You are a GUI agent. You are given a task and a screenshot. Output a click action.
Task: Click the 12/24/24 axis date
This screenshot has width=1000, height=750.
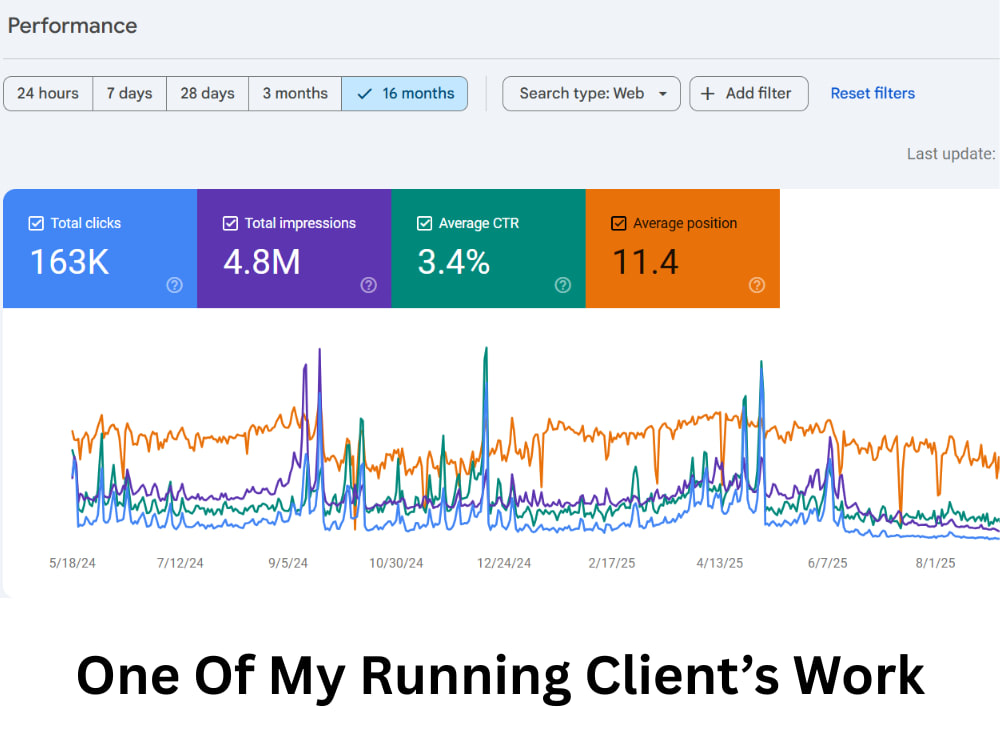[504, 563]
